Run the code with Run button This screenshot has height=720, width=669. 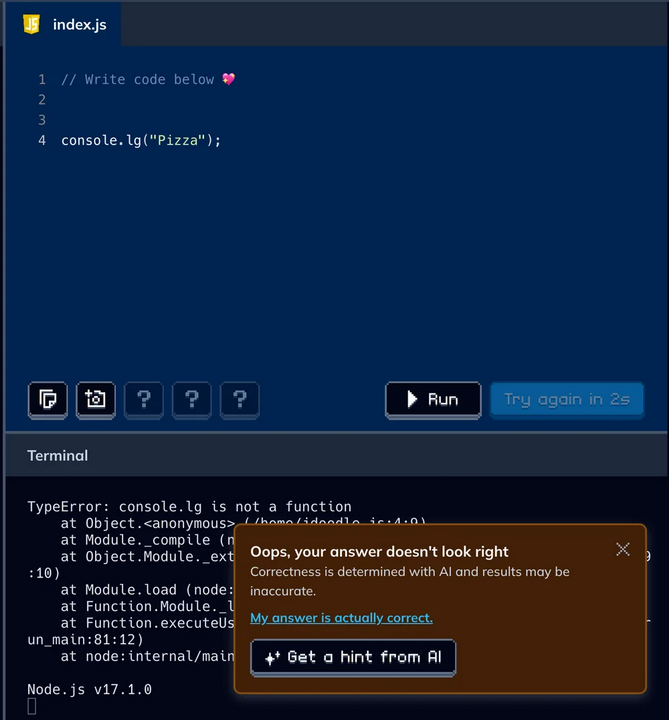tap(433, 399)
